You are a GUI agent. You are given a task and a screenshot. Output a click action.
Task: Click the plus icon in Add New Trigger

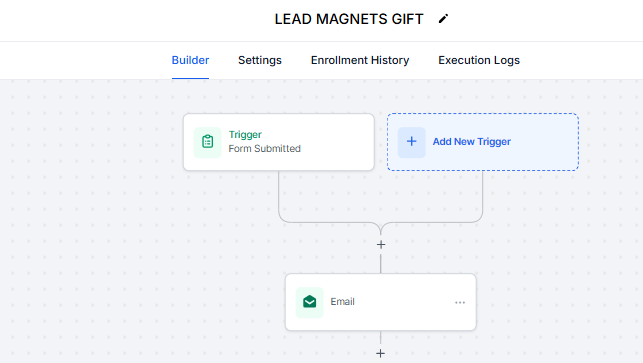[411, 142]
